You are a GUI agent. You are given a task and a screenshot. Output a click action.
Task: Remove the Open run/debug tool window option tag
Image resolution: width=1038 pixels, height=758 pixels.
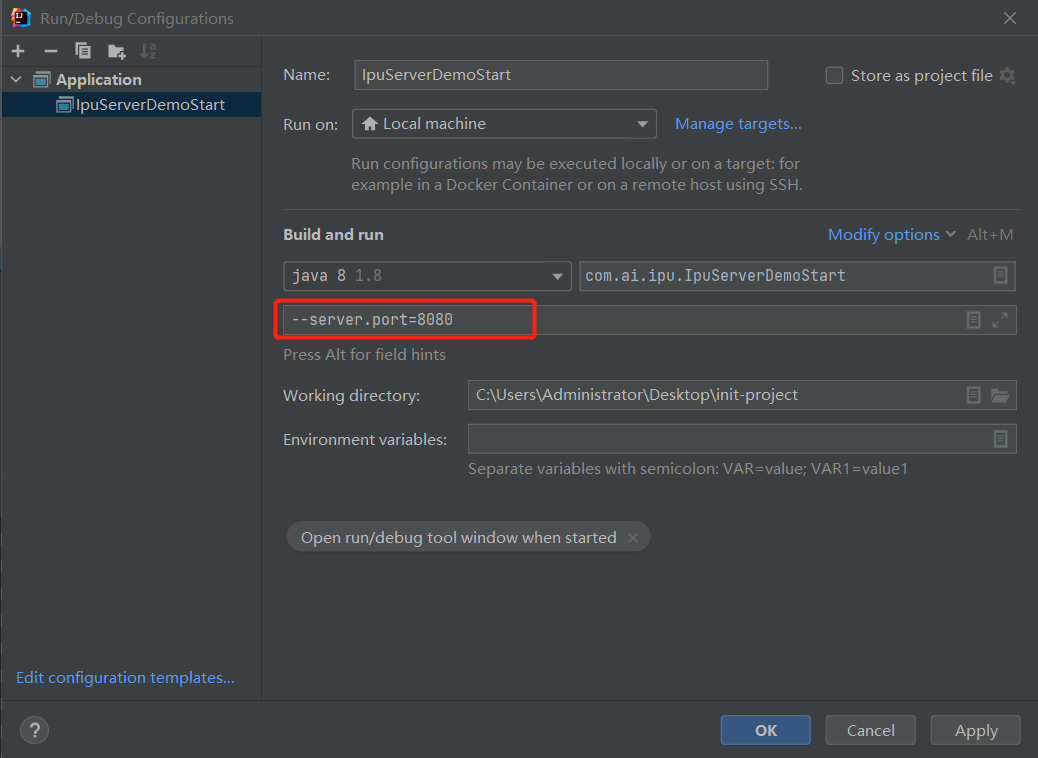(x=632, y=538)
